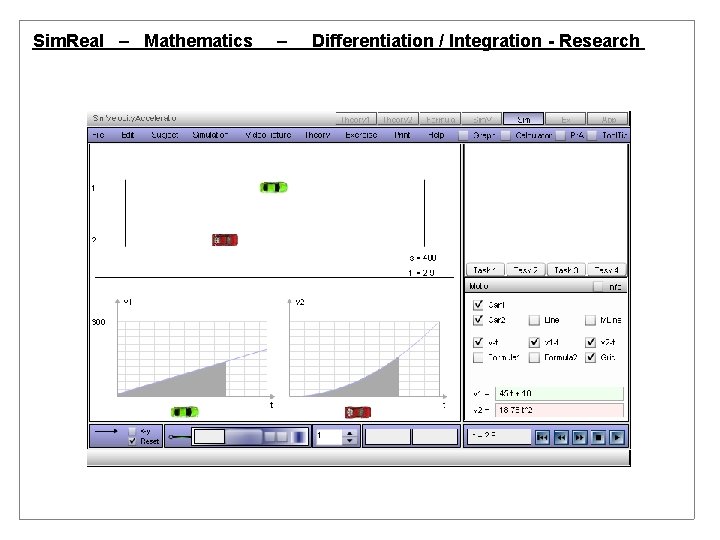Open the Simulation menu
The image size is (720, 540).
coord(210,135)
